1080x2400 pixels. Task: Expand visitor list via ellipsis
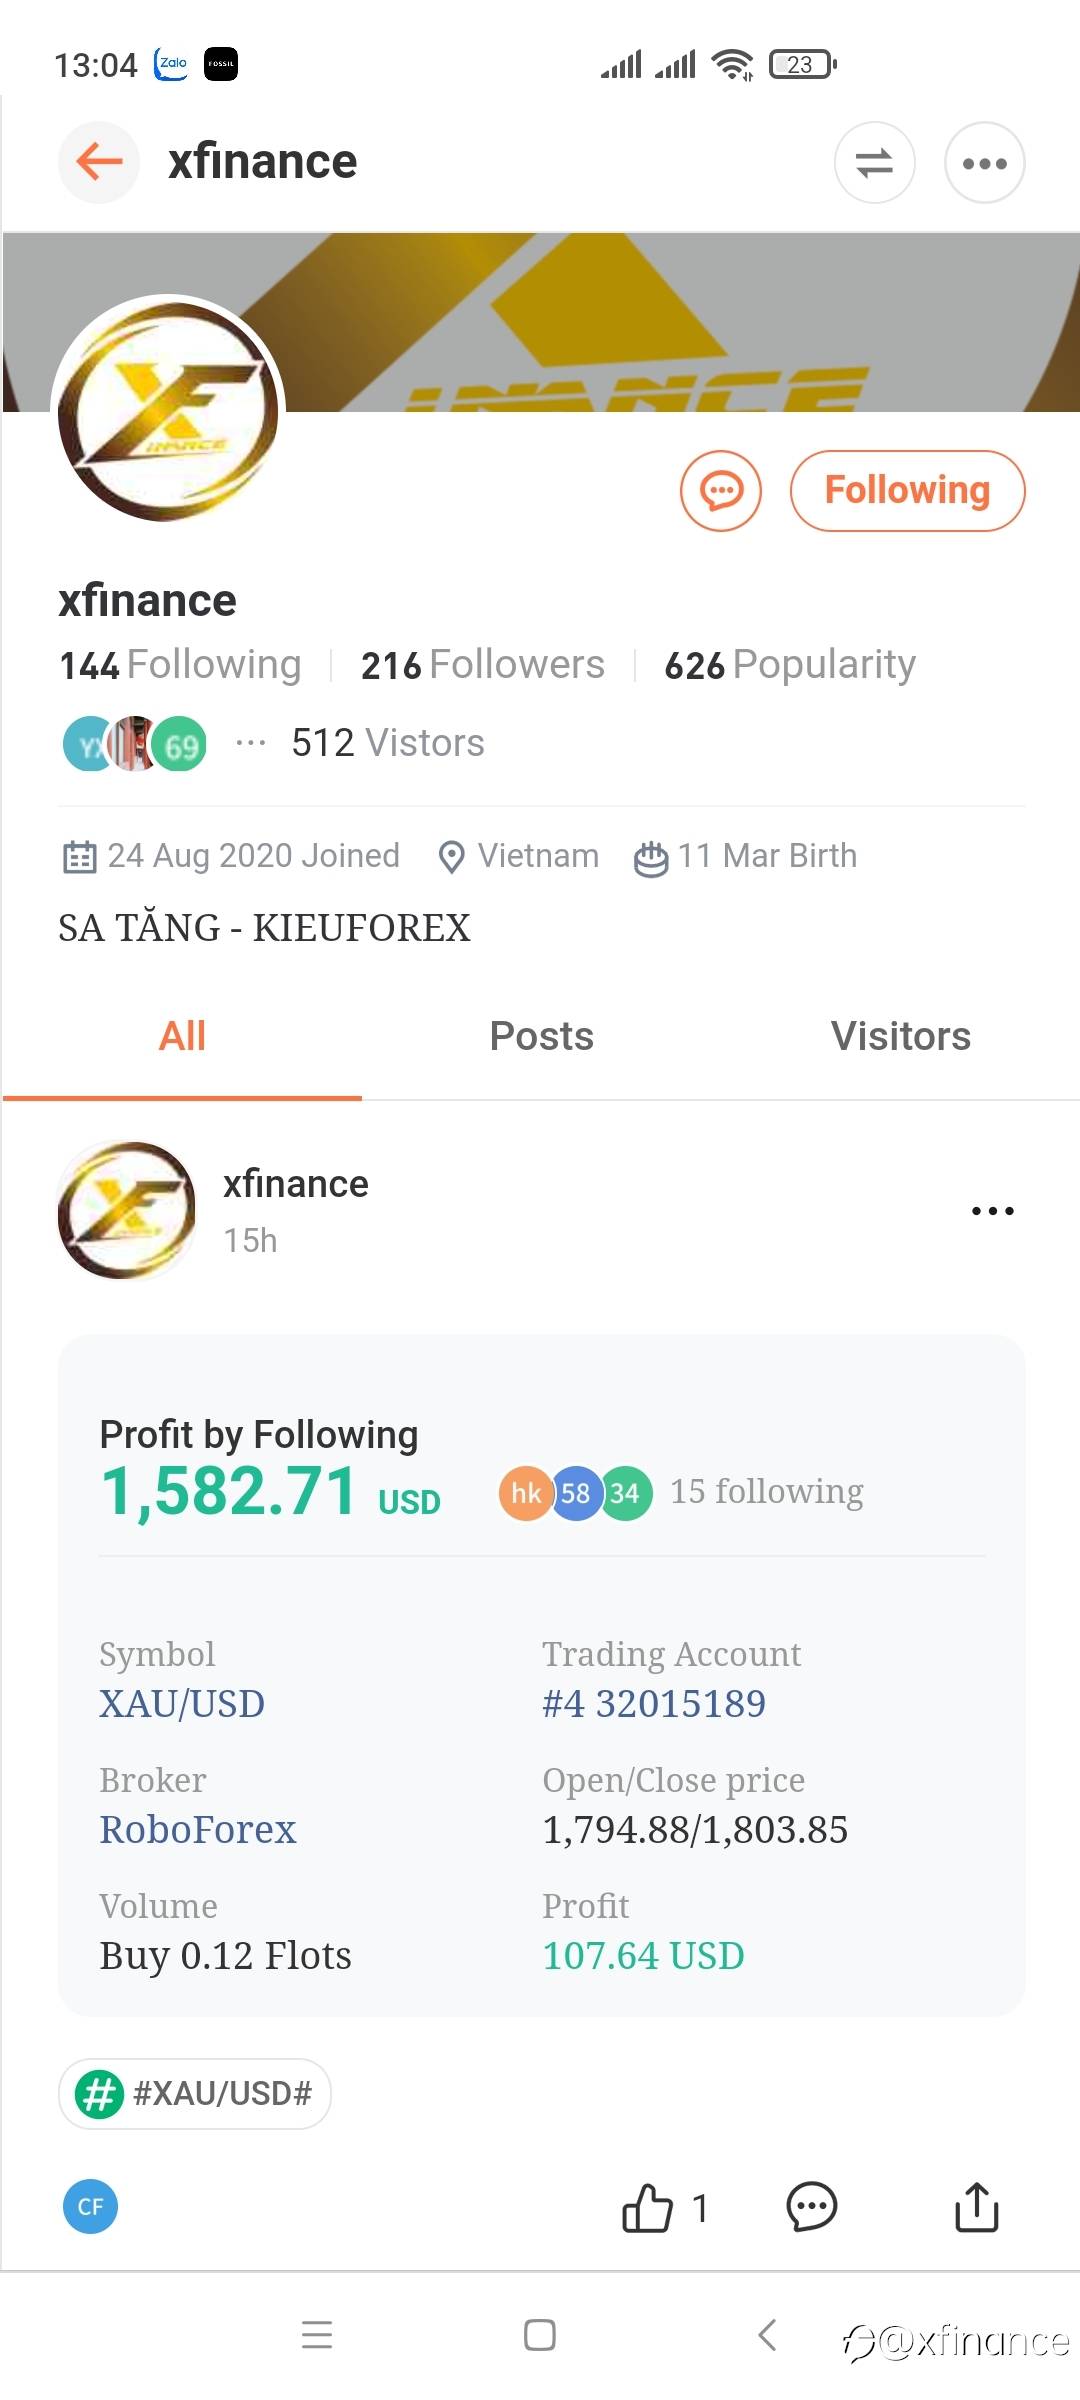pos(250,743)
